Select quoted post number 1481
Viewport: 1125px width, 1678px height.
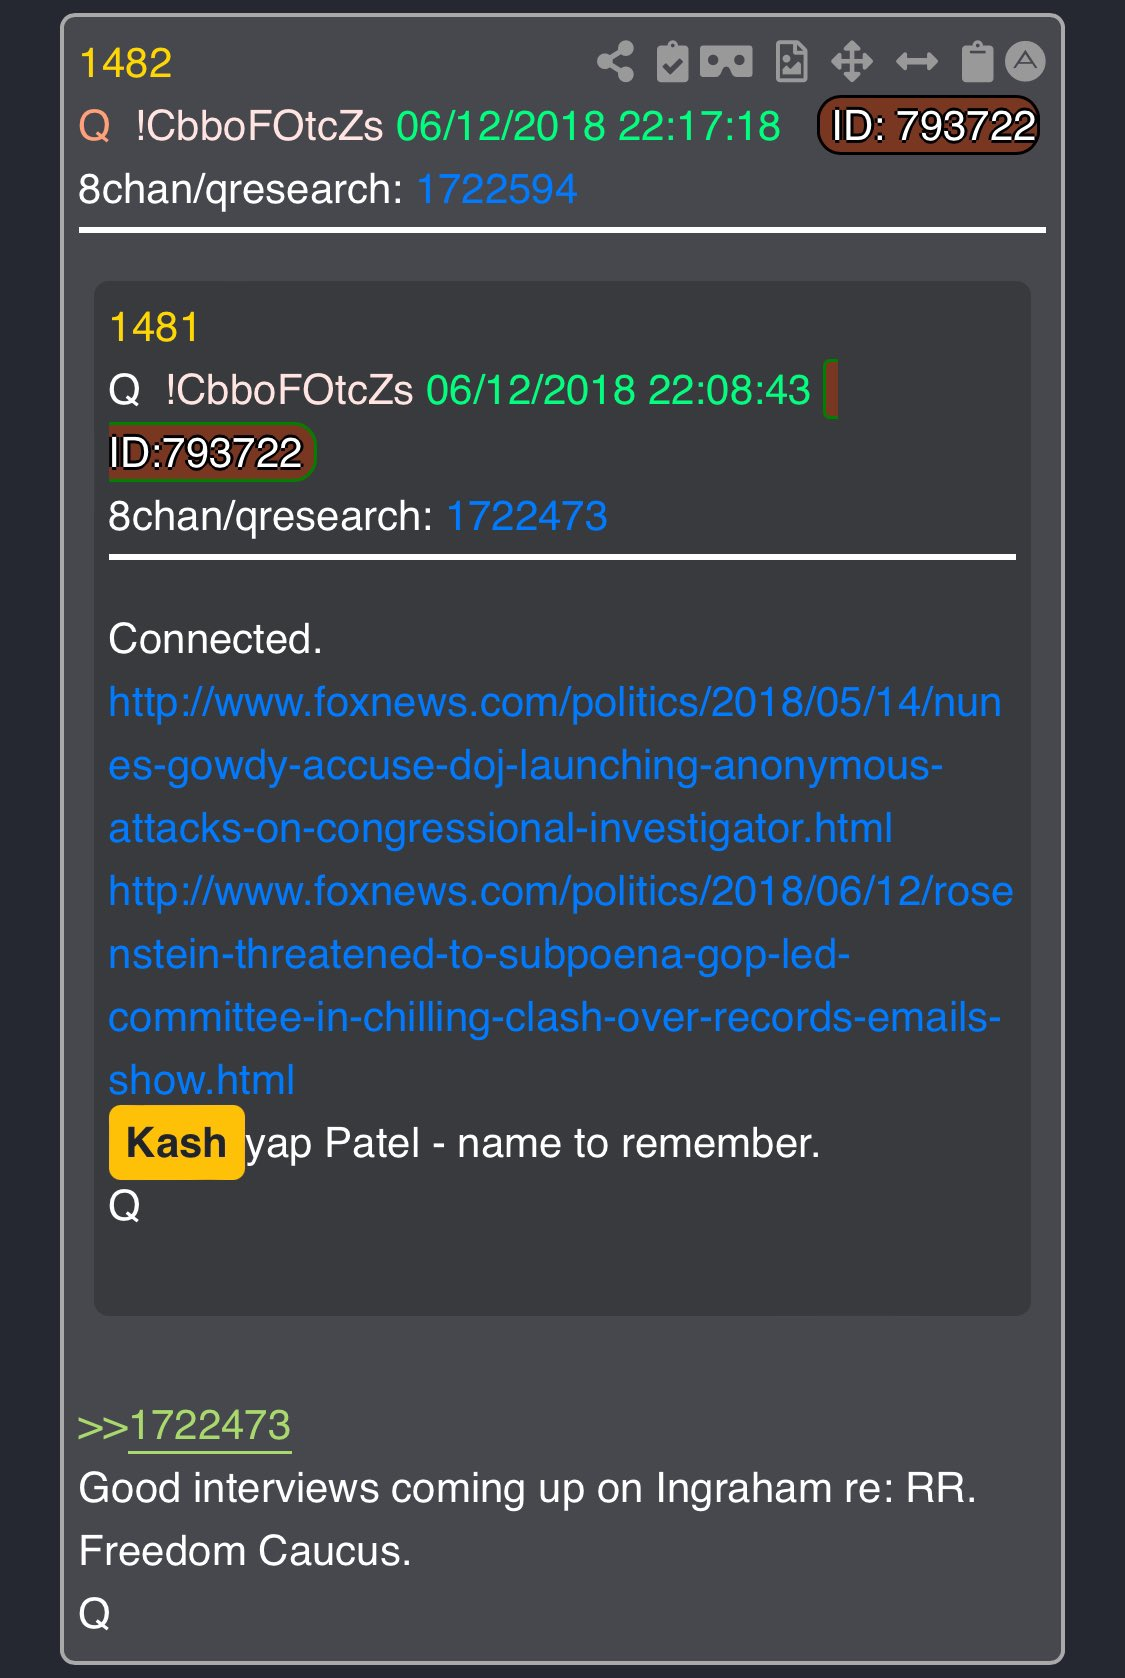155,327
